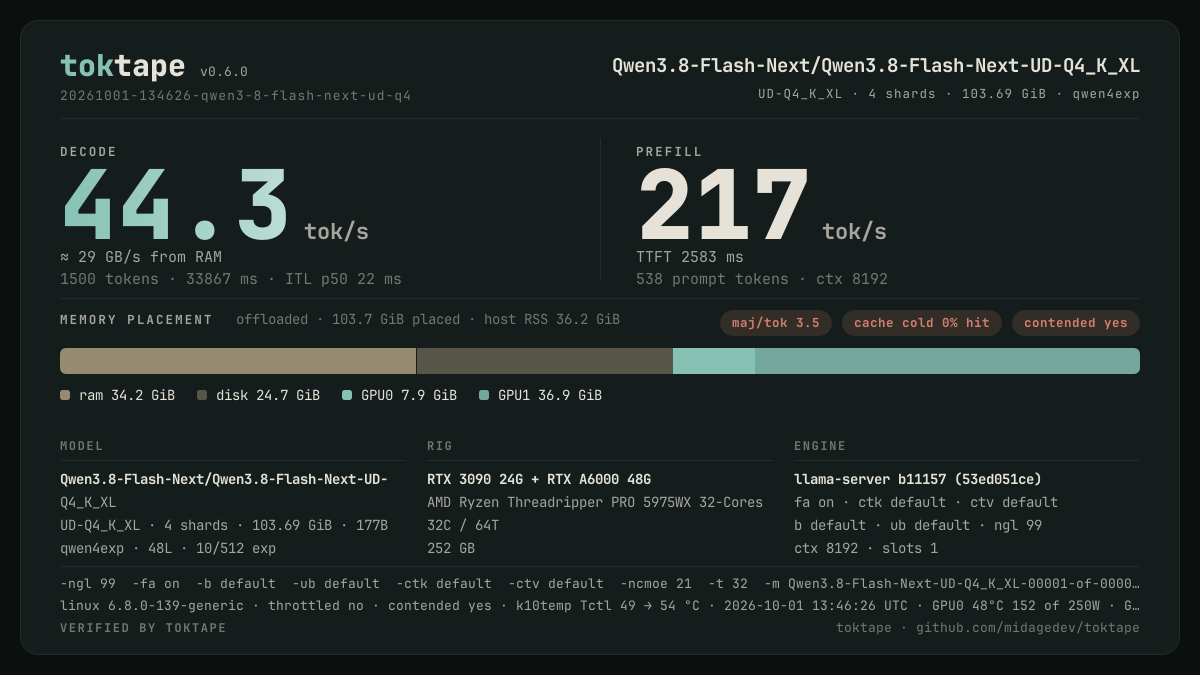This screenshot has height=675, width=1200.
Task: Click AMD Ryzen Threadripper PRO 5975WX line
Action: pos(595,502)
